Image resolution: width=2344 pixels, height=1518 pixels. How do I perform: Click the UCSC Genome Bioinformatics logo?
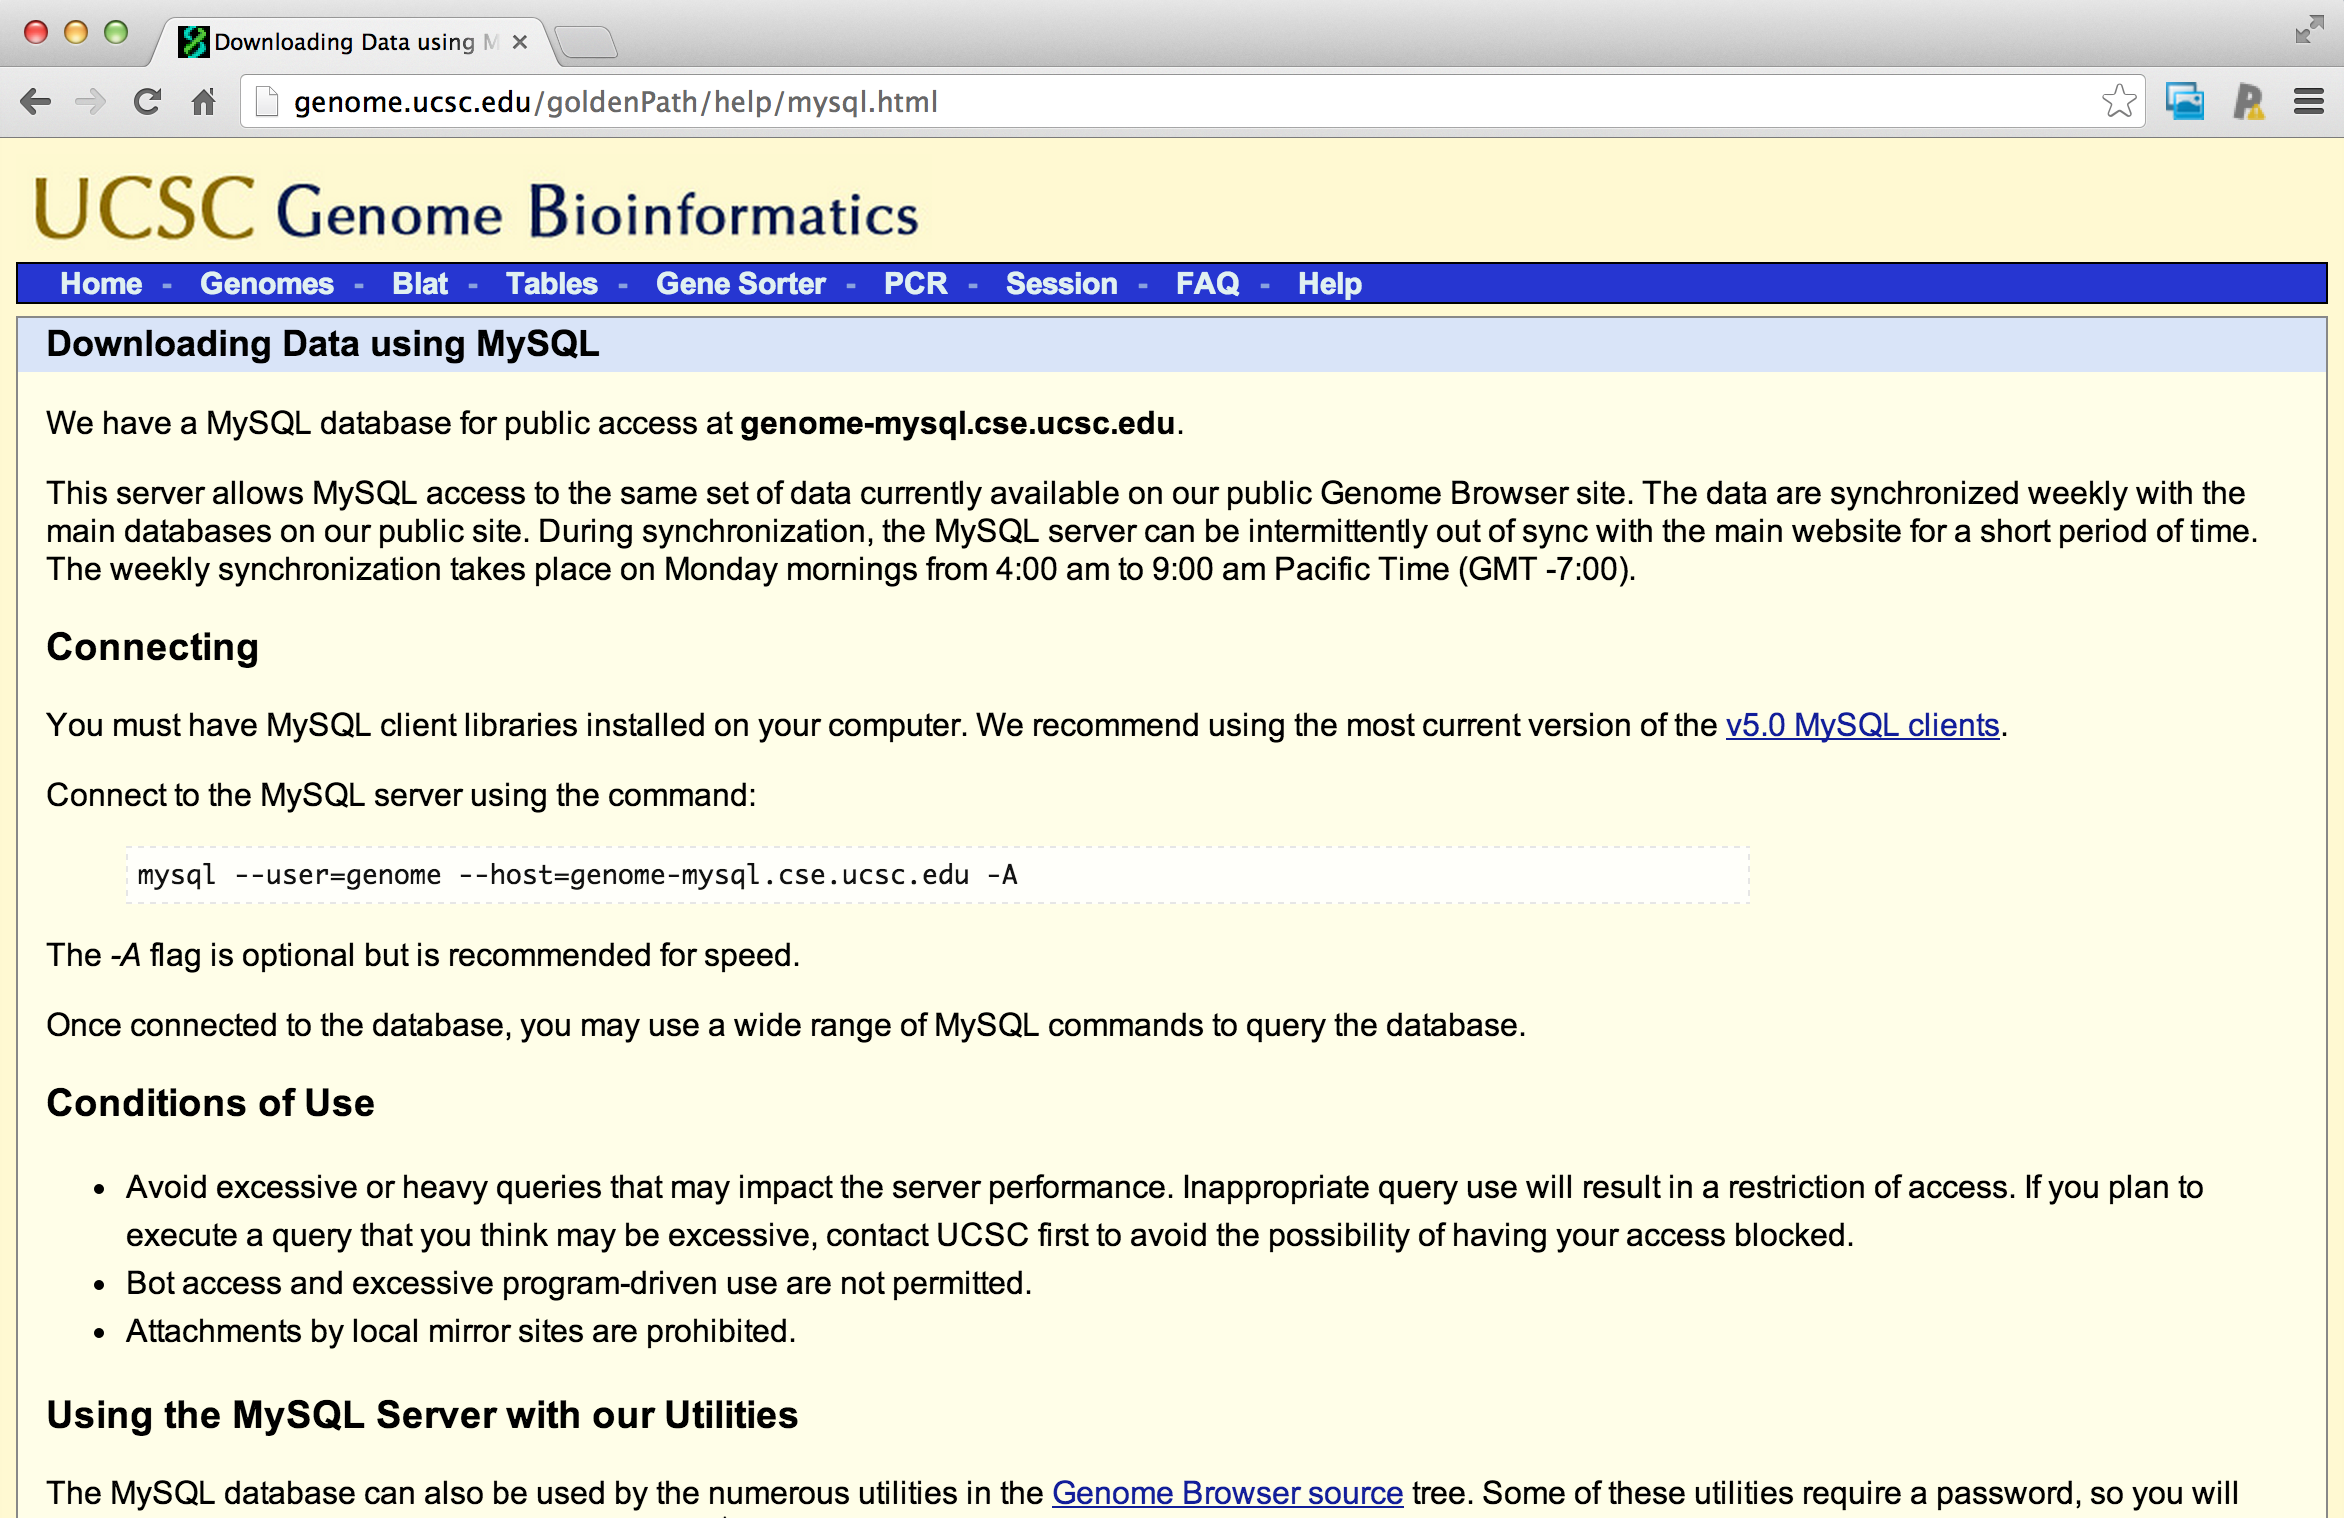click(476, 208)
